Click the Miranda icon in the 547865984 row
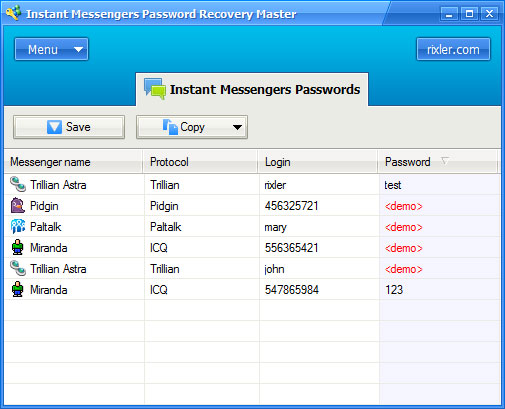 tap(17, 289)
